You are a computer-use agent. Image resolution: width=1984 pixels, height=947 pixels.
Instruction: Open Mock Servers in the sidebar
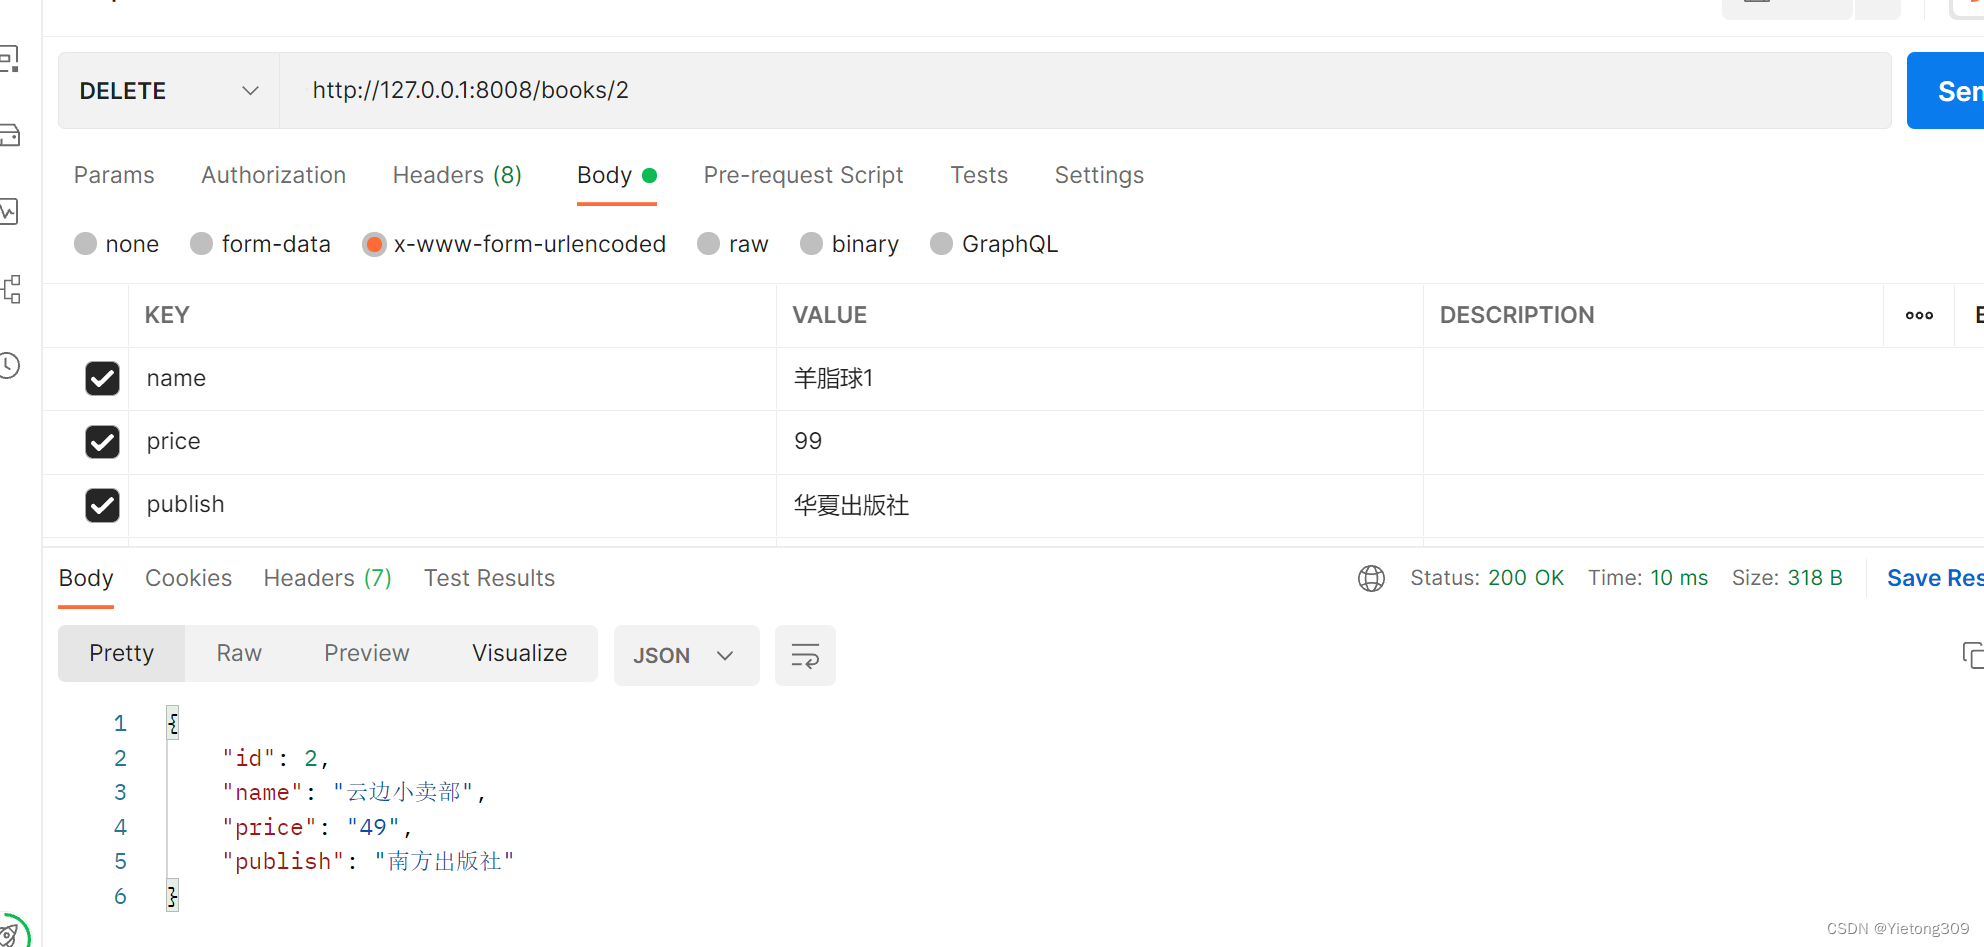pos(11,135)
